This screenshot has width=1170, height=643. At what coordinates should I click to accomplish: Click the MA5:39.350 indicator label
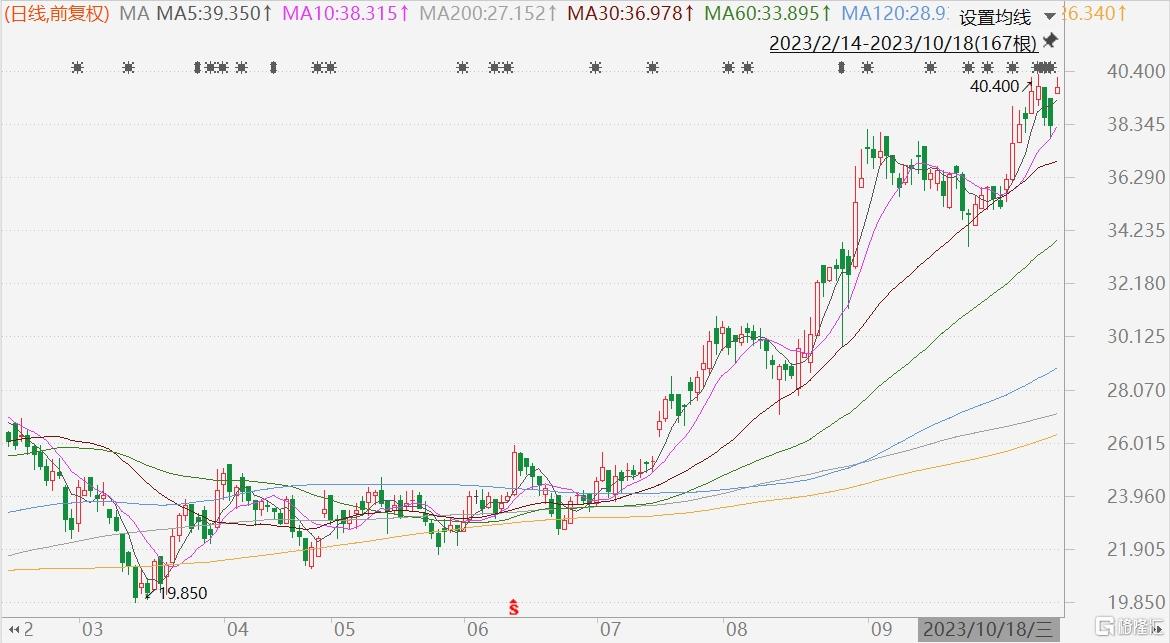(x=214, y=13)
